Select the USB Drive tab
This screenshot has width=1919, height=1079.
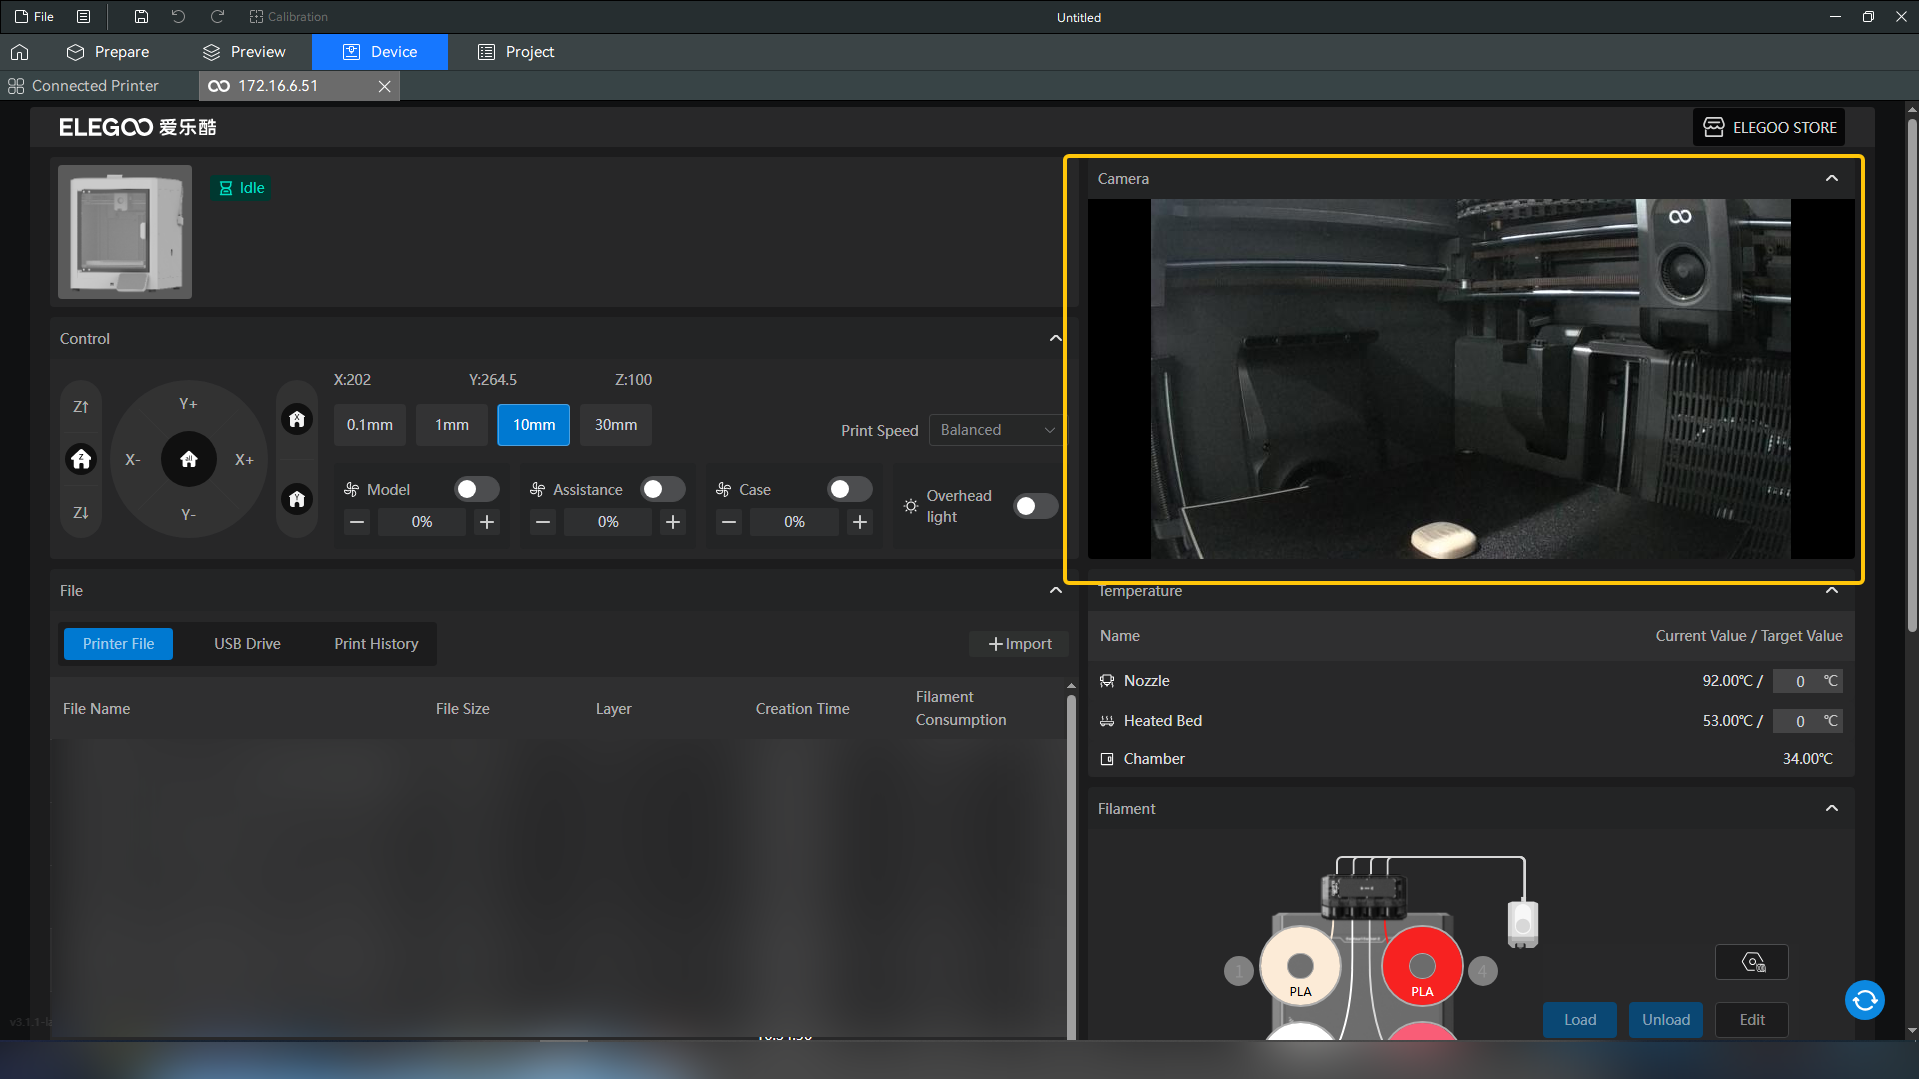(x=247, y=644)
